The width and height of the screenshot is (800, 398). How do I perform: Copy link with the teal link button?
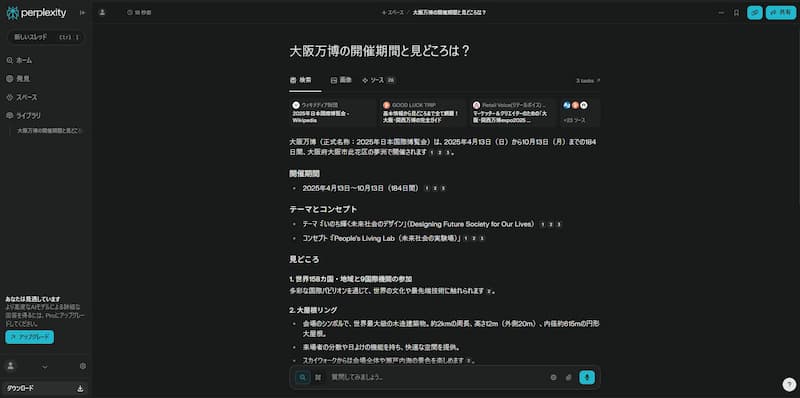pyautogui.click(x=755, y=13)
